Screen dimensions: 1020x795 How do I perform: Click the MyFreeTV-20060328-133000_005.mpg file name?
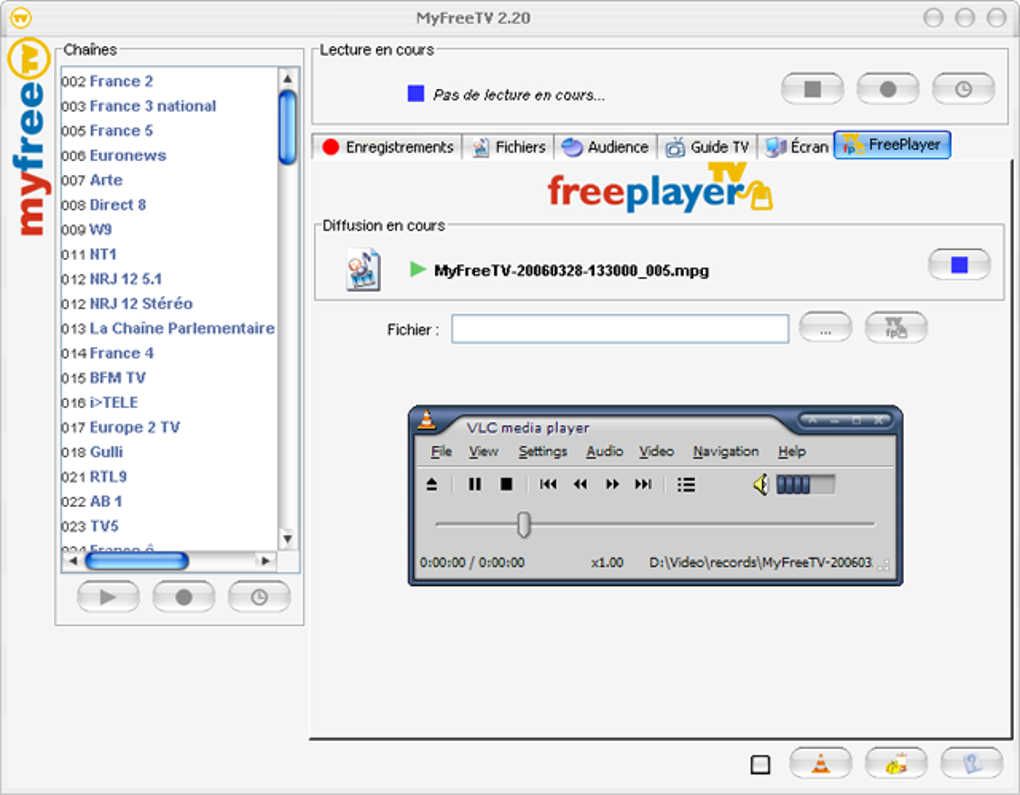[x=572, y=271]
